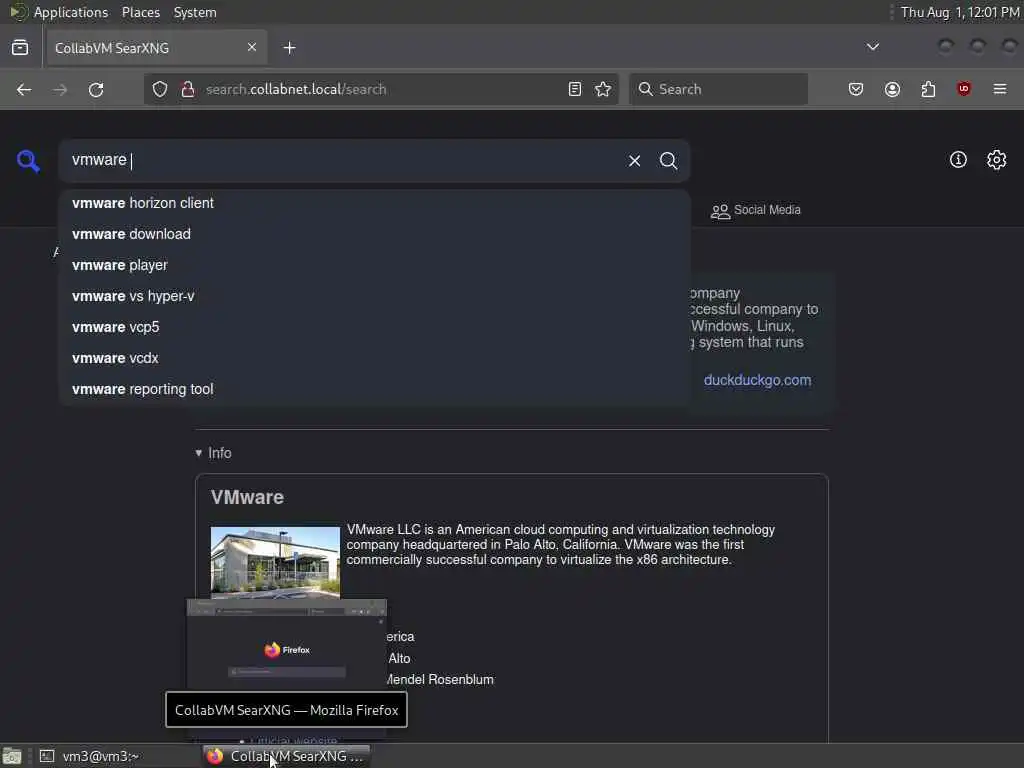The width and height of the screenshot is (1024, 768).
Task: Click the Firefox back arrow
Action: (24, 89)
